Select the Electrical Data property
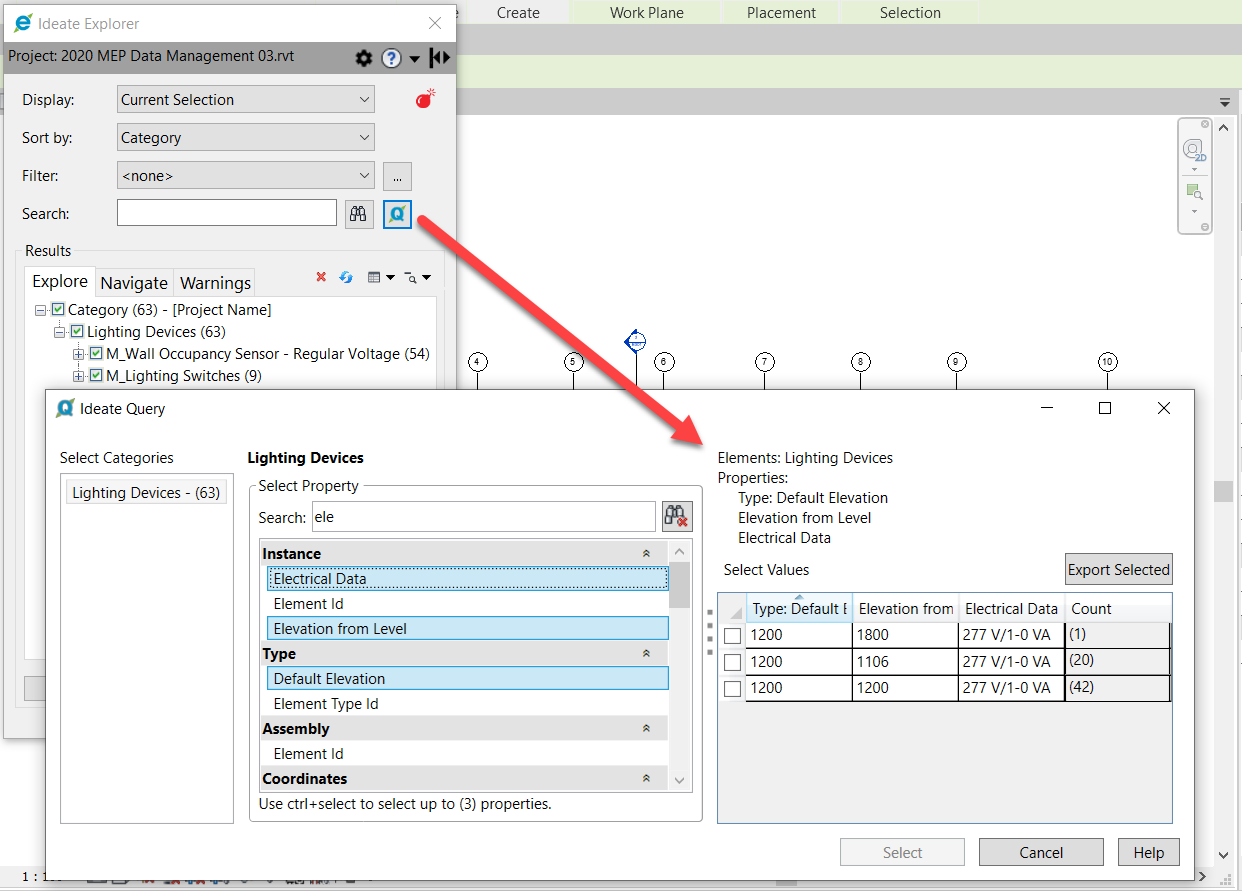1242x891 pixels. (468, 578)
